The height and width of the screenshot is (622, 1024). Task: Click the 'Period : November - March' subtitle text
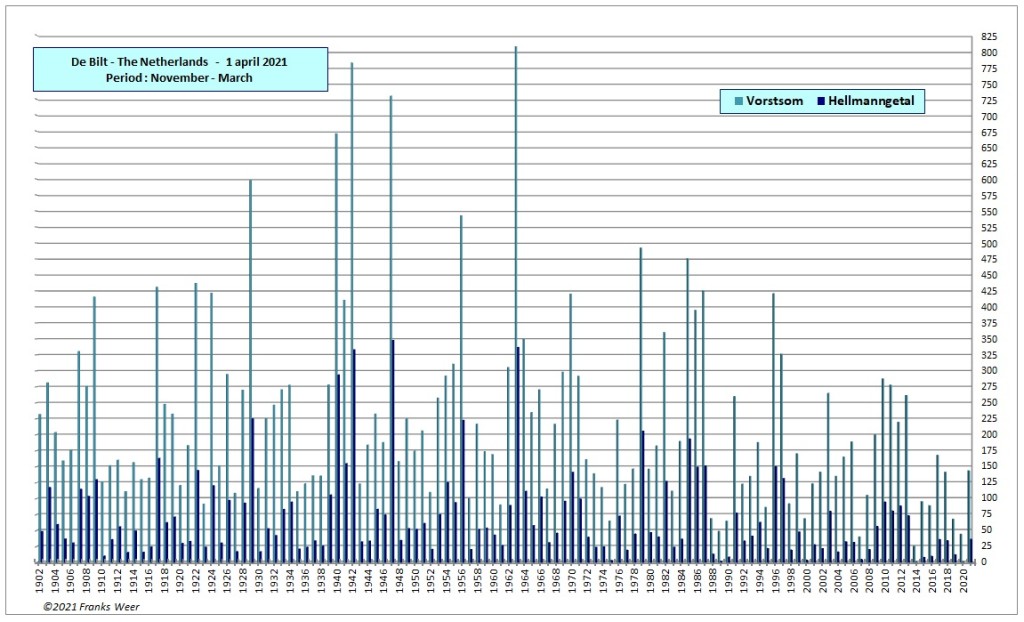(179, 78)
